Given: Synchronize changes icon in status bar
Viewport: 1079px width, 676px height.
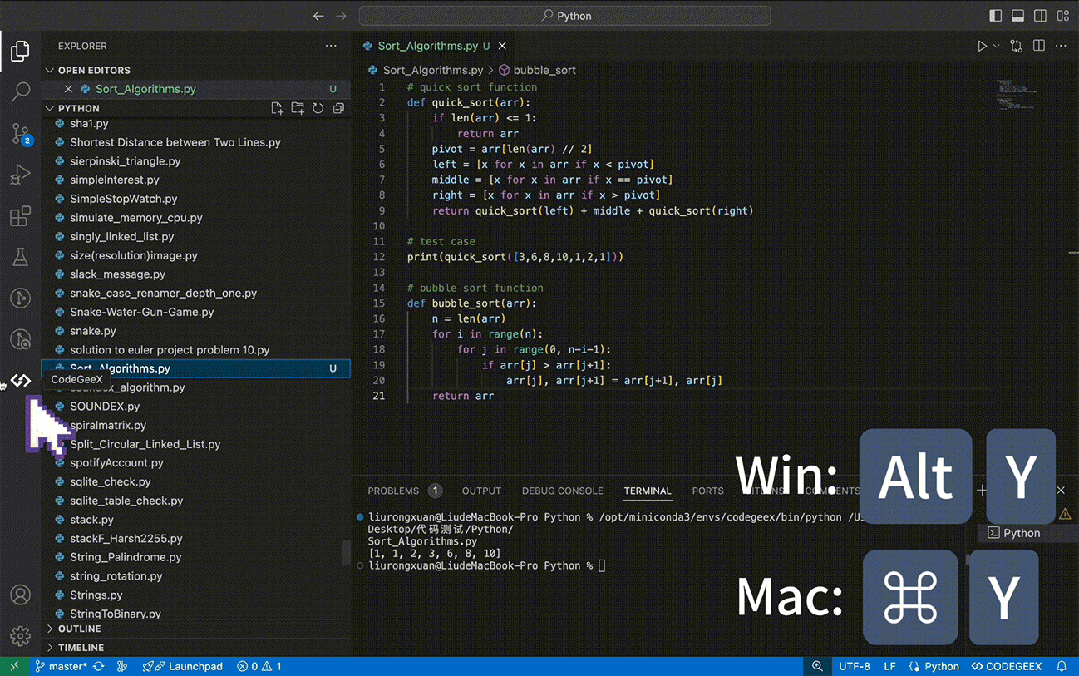Looking at the screenshot, I should pos(99,666).
